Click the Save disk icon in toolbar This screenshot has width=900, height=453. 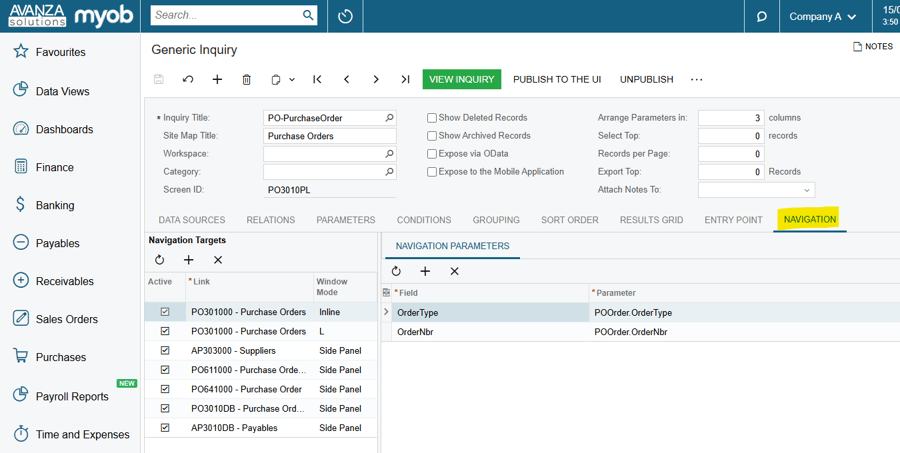[x=159, y=79]
